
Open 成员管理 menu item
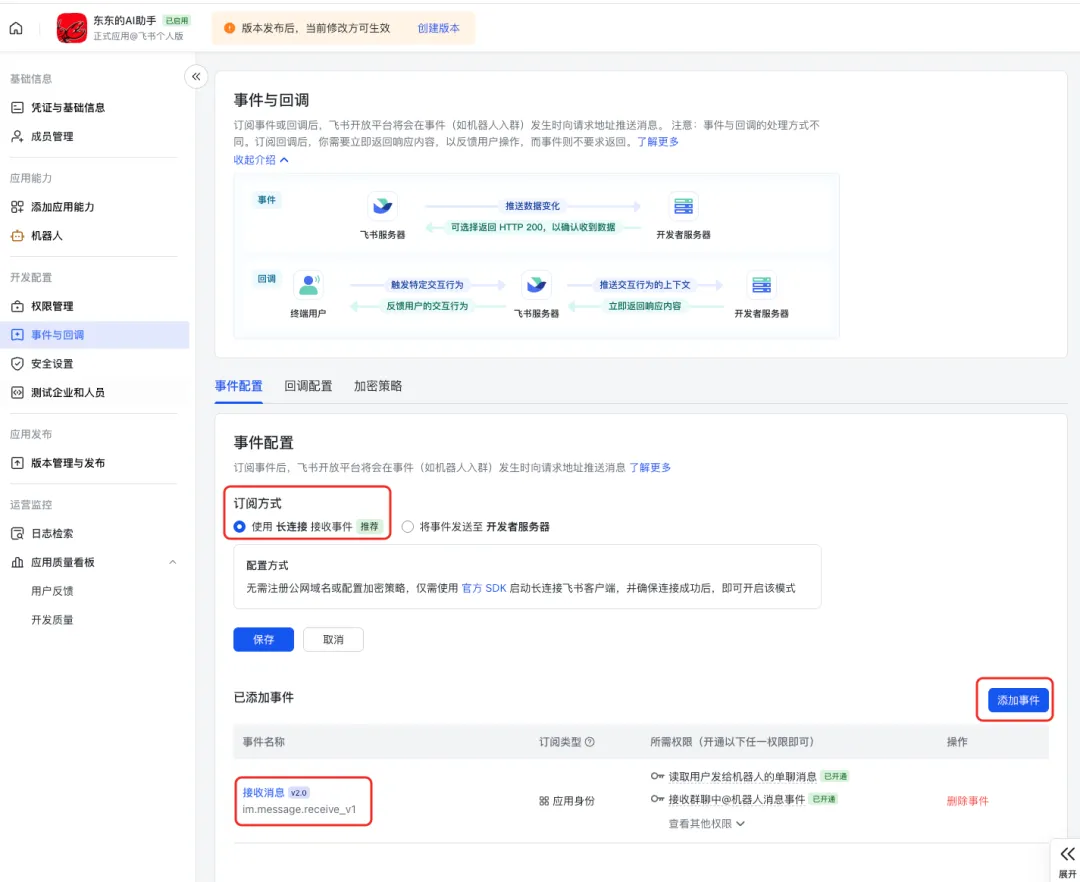tap(94, 136)
